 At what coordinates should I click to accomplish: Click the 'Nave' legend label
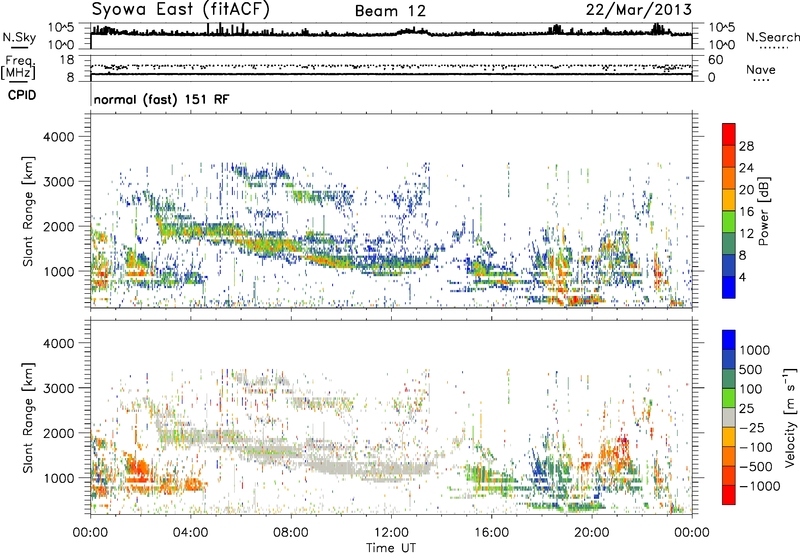pyautogui.click(x=761, y=69)
